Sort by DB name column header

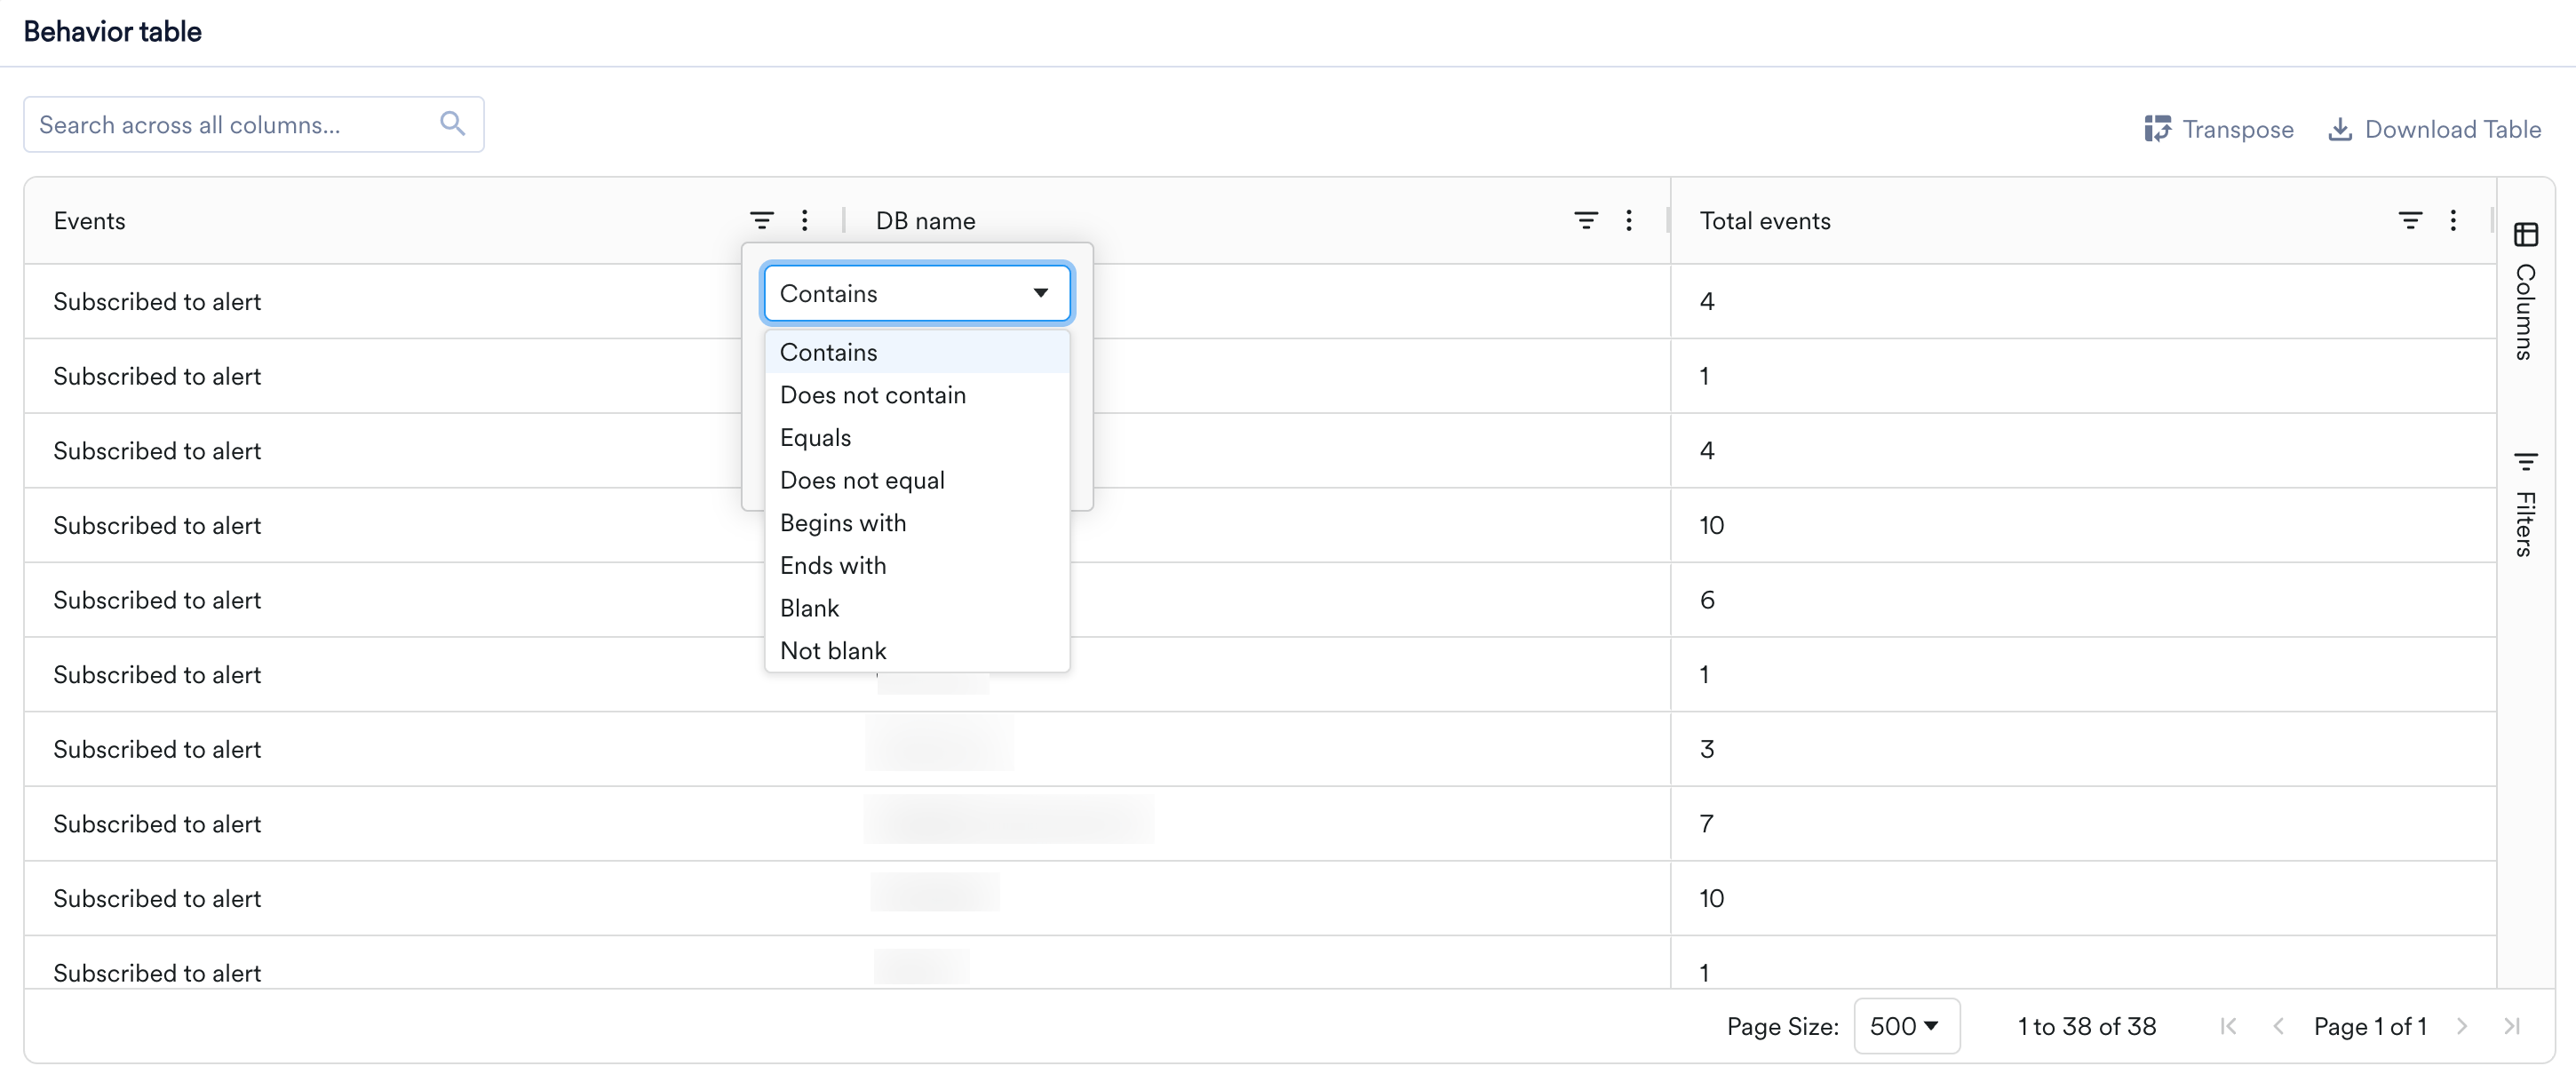925,221
